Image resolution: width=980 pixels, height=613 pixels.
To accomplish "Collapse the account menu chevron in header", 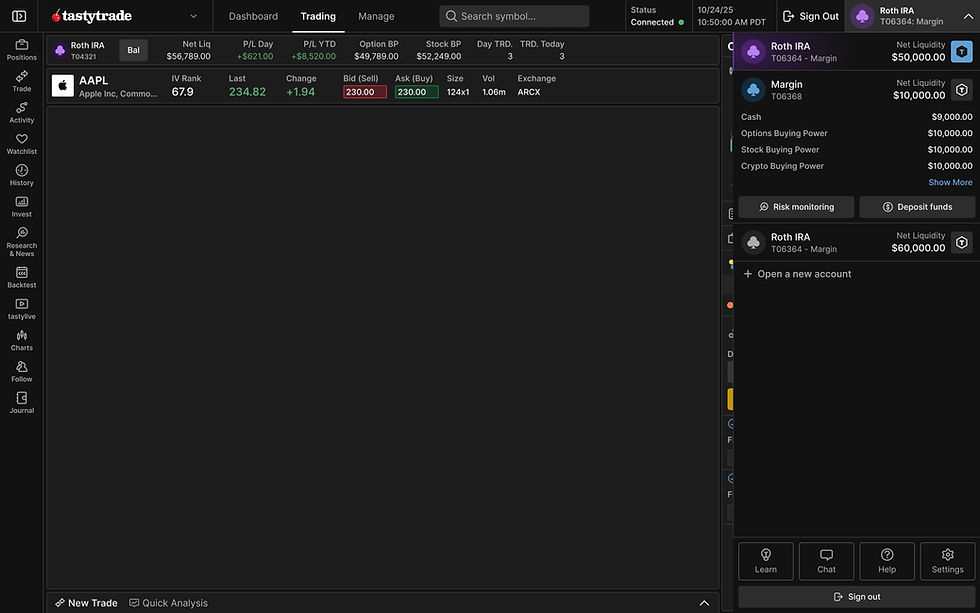I will [968, 16].
